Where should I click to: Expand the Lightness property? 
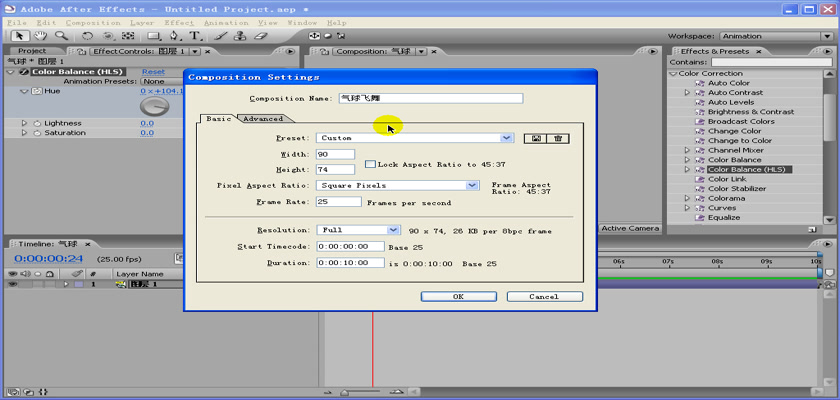tap(24, 123)
